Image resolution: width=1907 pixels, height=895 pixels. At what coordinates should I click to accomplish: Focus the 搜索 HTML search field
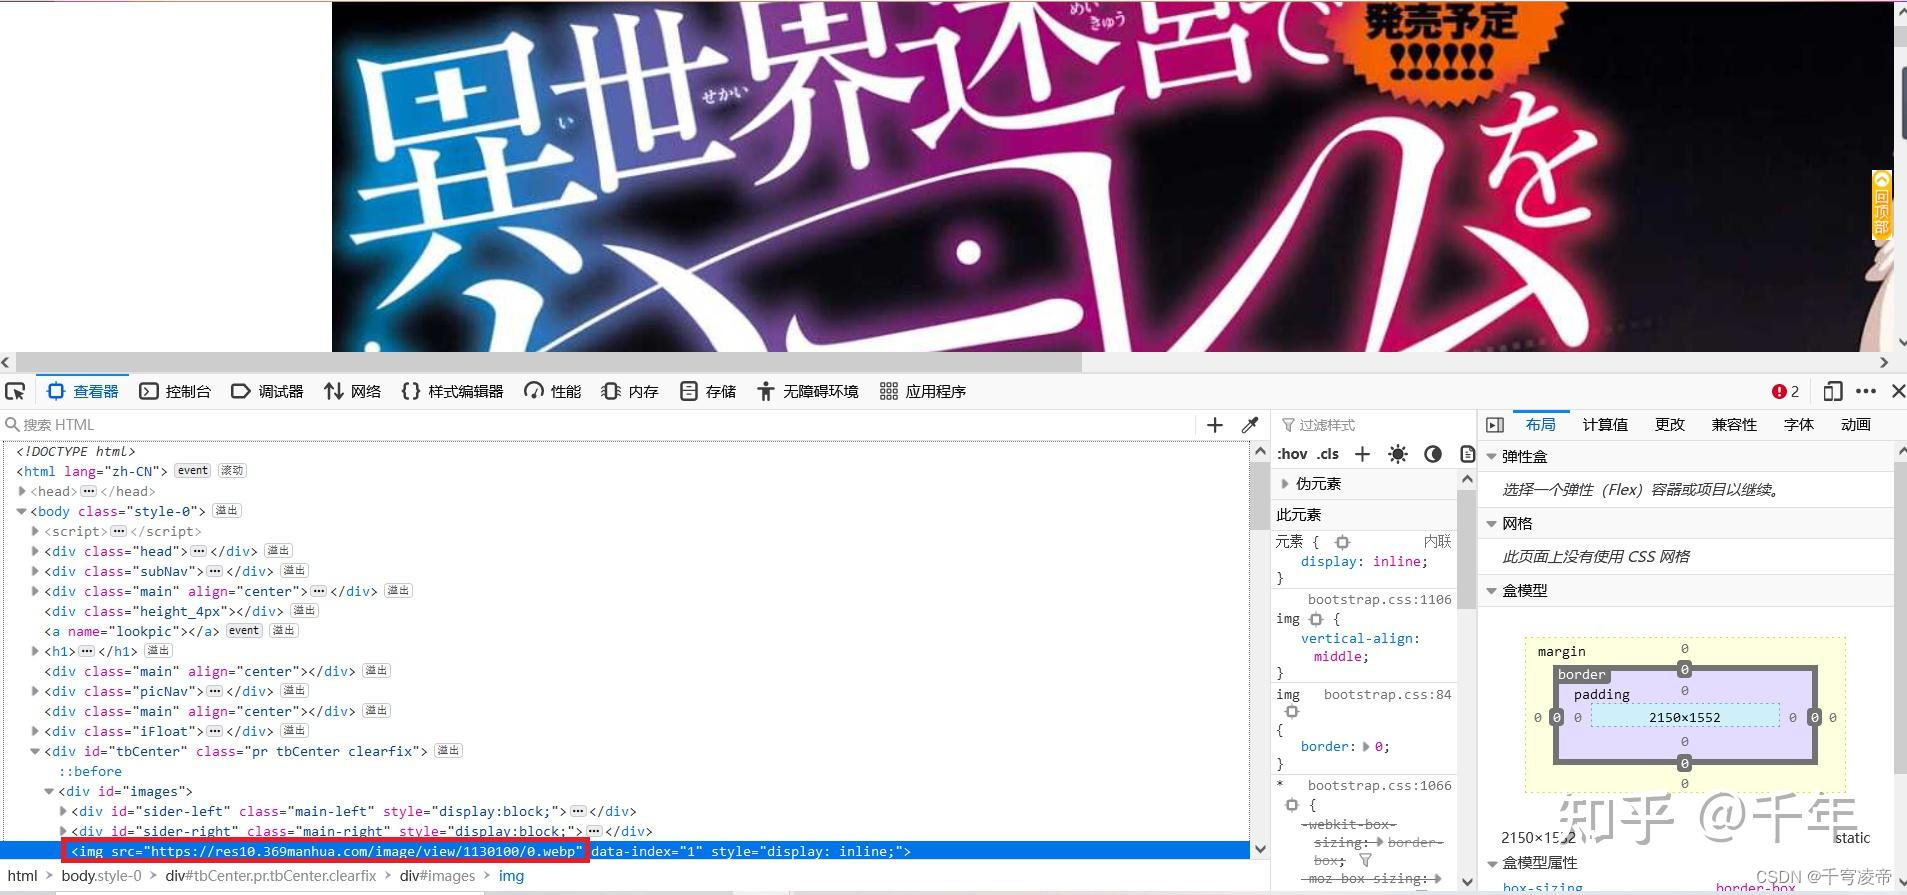[600, 425]
